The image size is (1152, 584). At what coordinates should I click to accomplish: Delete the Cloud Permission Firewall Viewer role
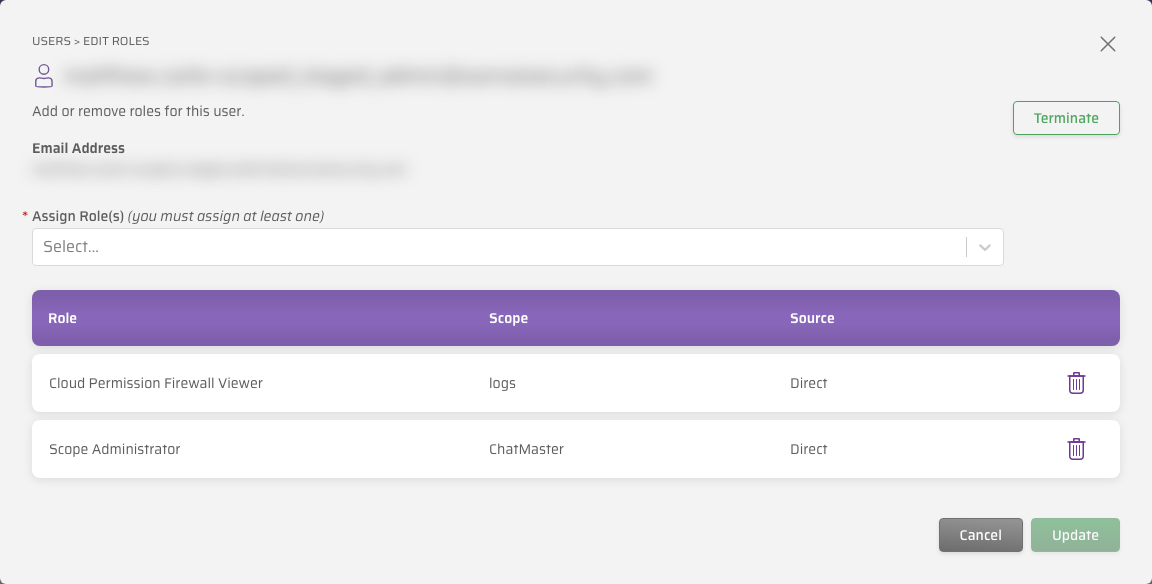pyautogui.click(x=1076, y=383)
